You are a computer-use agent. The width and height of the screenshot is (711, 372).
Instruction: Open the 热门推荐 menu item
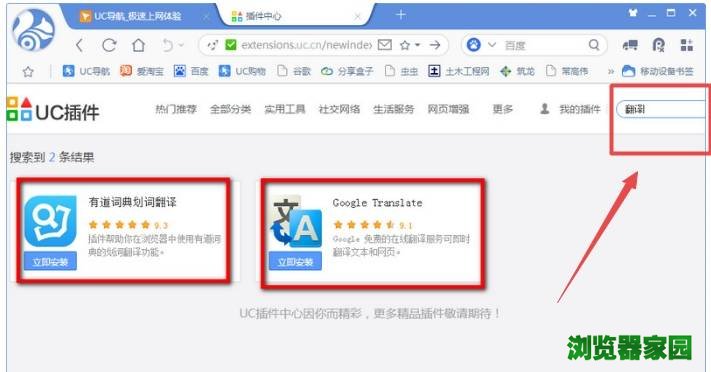176,109
